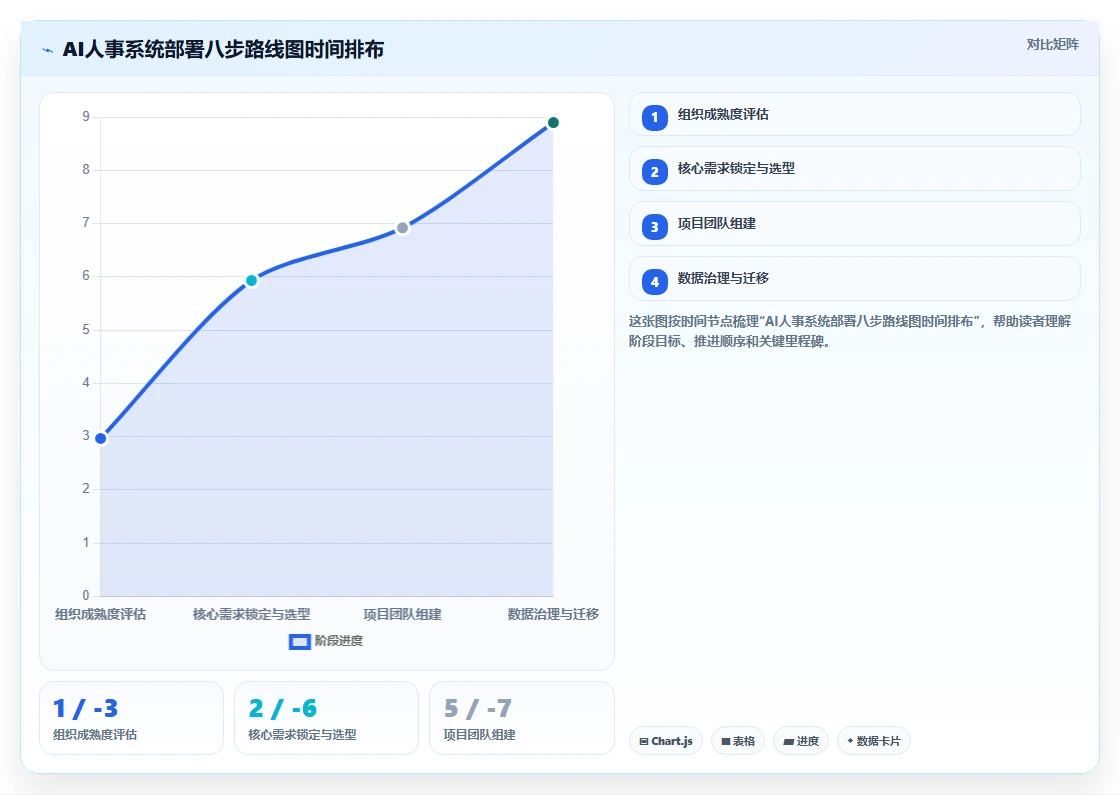Viewport: 1120px width, 795px height.
Task: Click the x-axis label 核心需求锁定与选型
Action: pyautogui.click(x=251, y=614)
